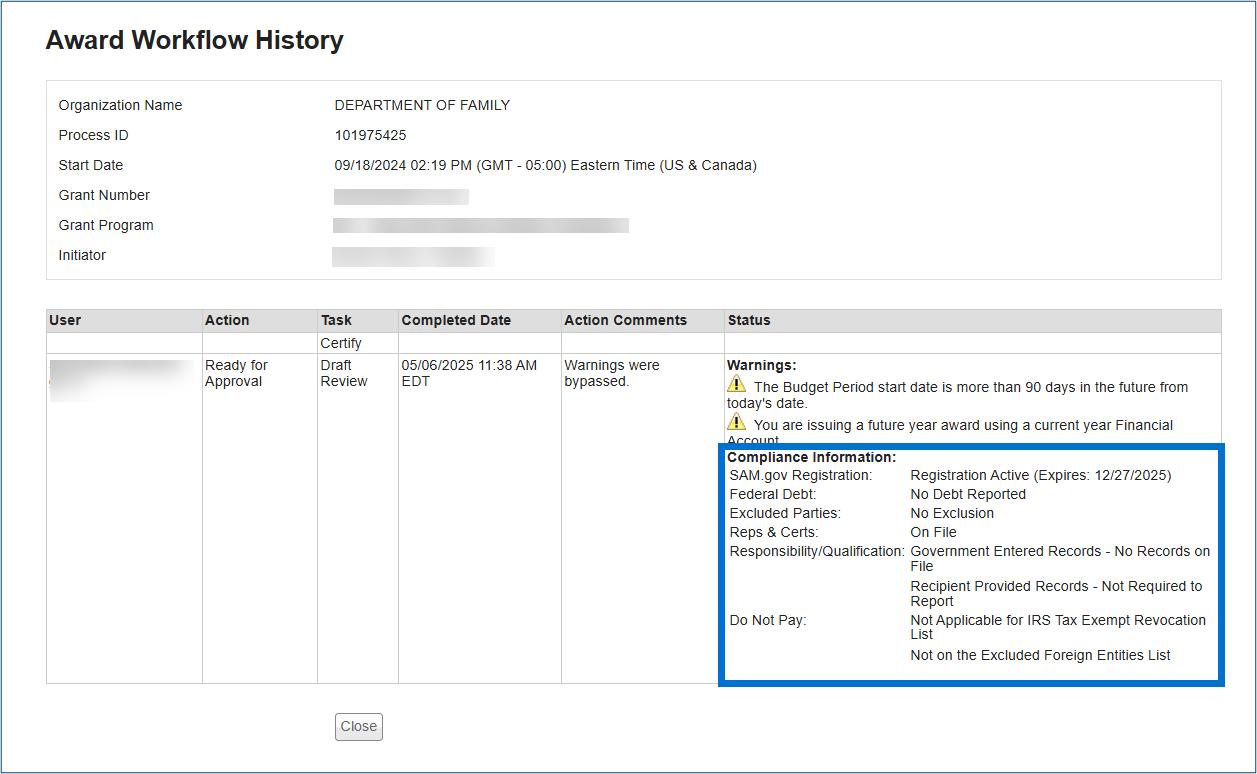Click the Budget Period warning triangle icon
This screenshot has width=1257, height=774.
pos(737,384)
